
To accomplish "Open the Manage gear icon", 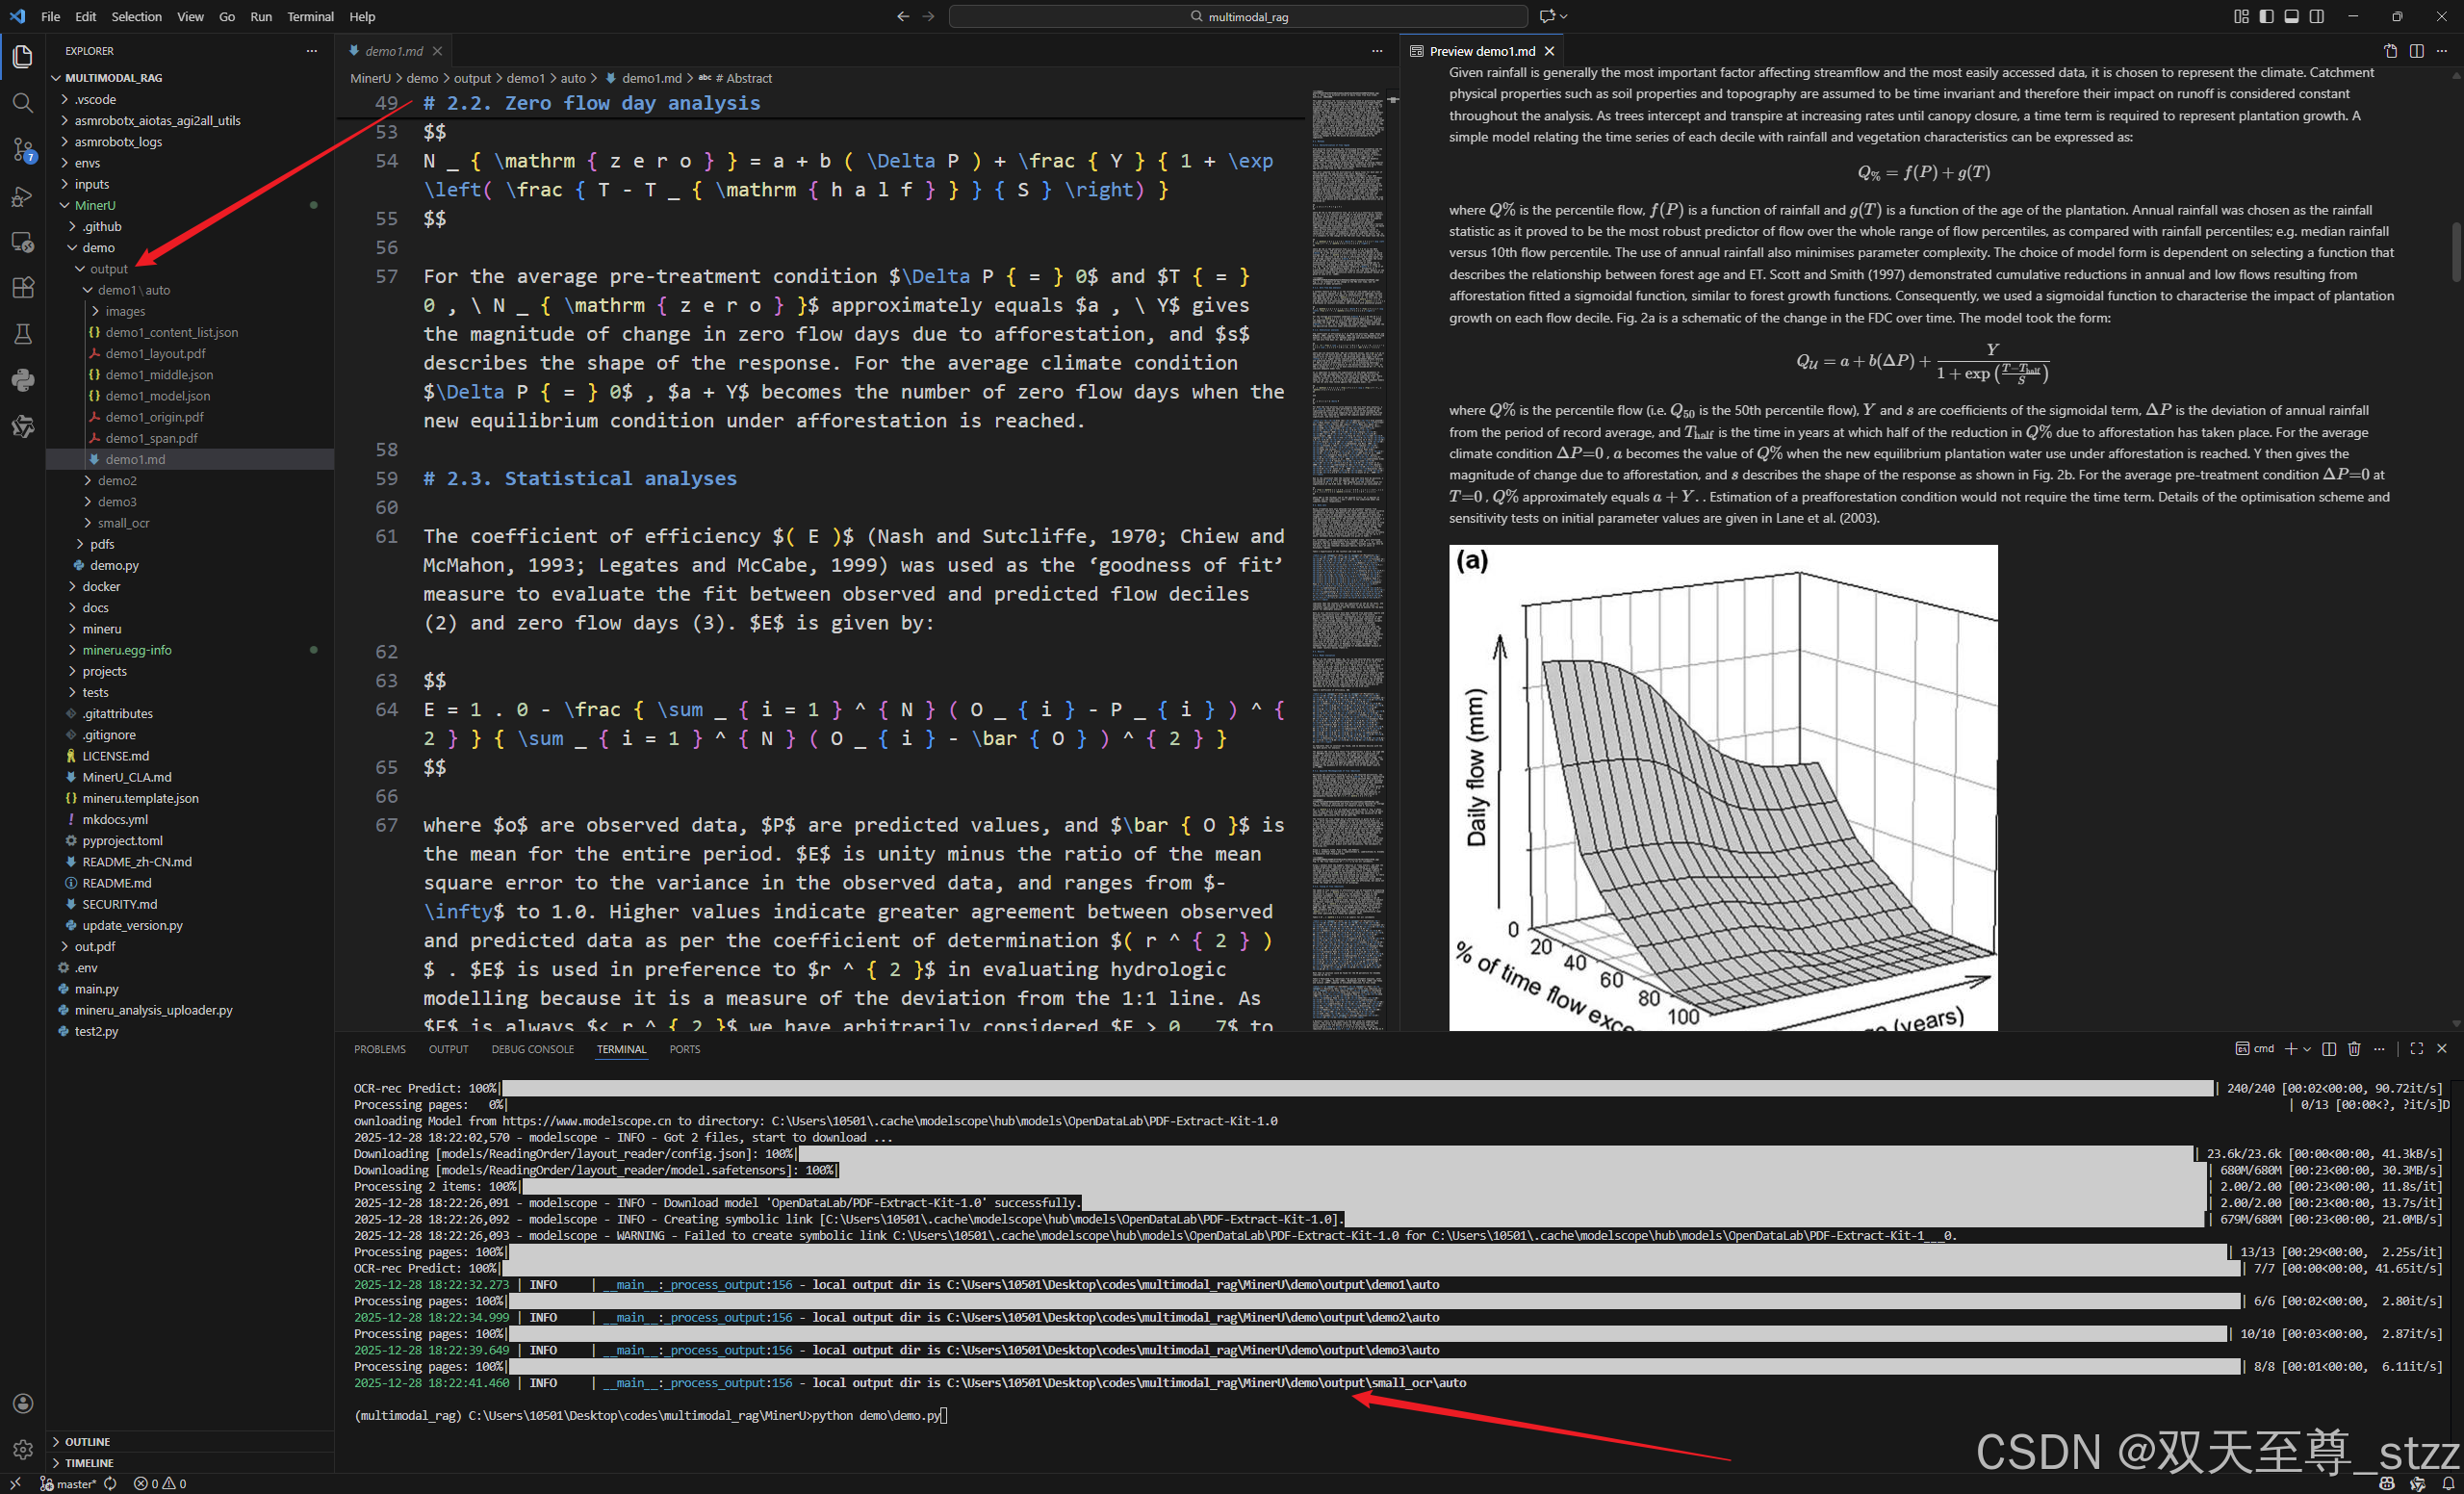I will click(x=22, y=1449).
